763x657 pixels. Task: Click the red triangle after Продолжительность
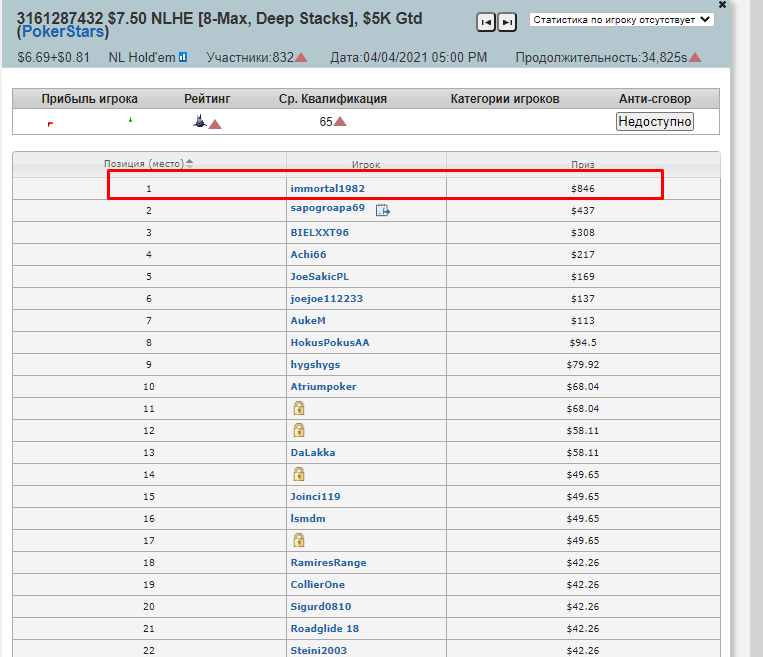(x=695, y=57)
